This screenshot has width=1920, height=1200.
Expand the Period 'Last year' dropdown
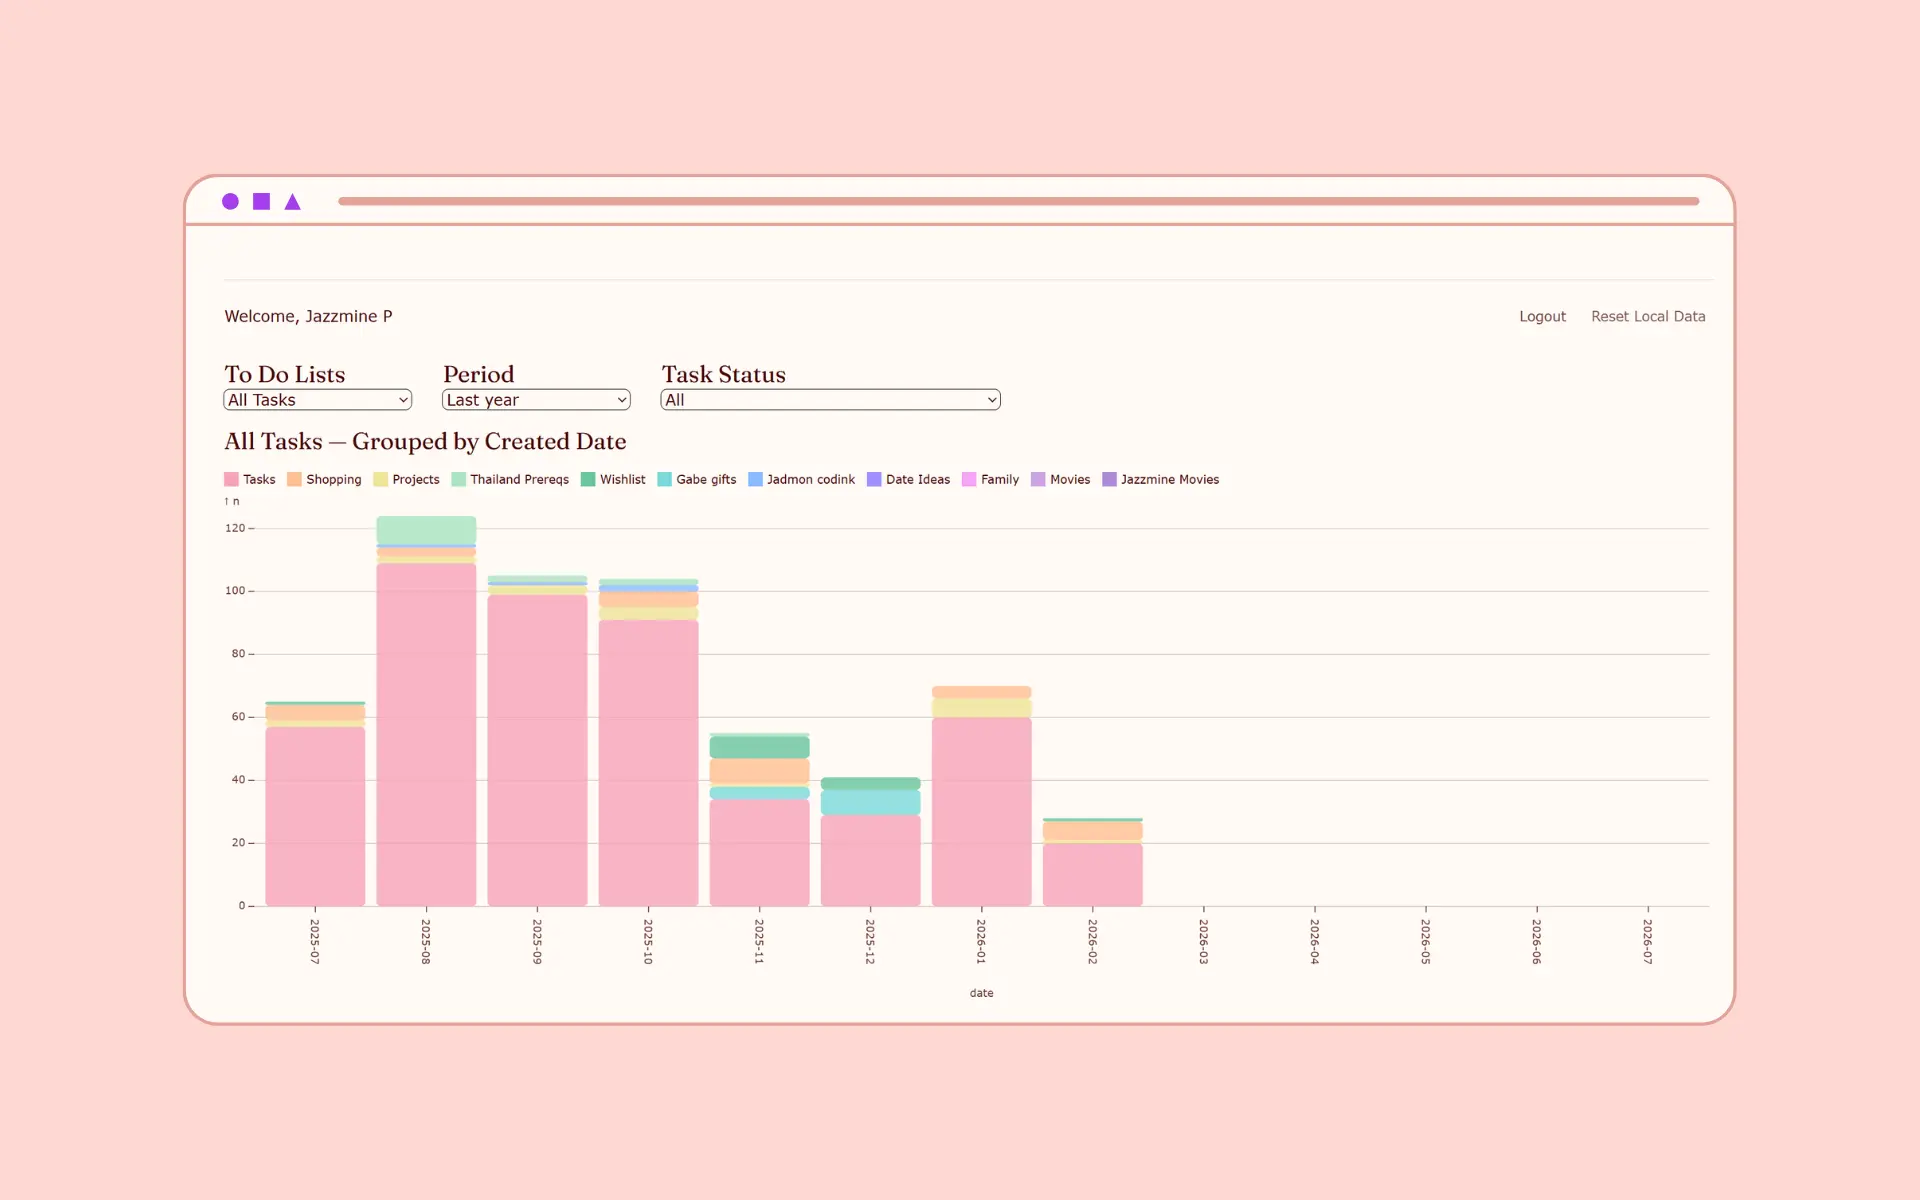tap(536, 400)
